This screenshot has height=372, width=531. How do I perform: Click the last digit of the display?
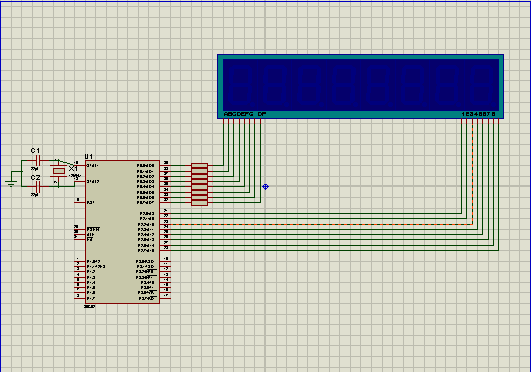point(482,85)
